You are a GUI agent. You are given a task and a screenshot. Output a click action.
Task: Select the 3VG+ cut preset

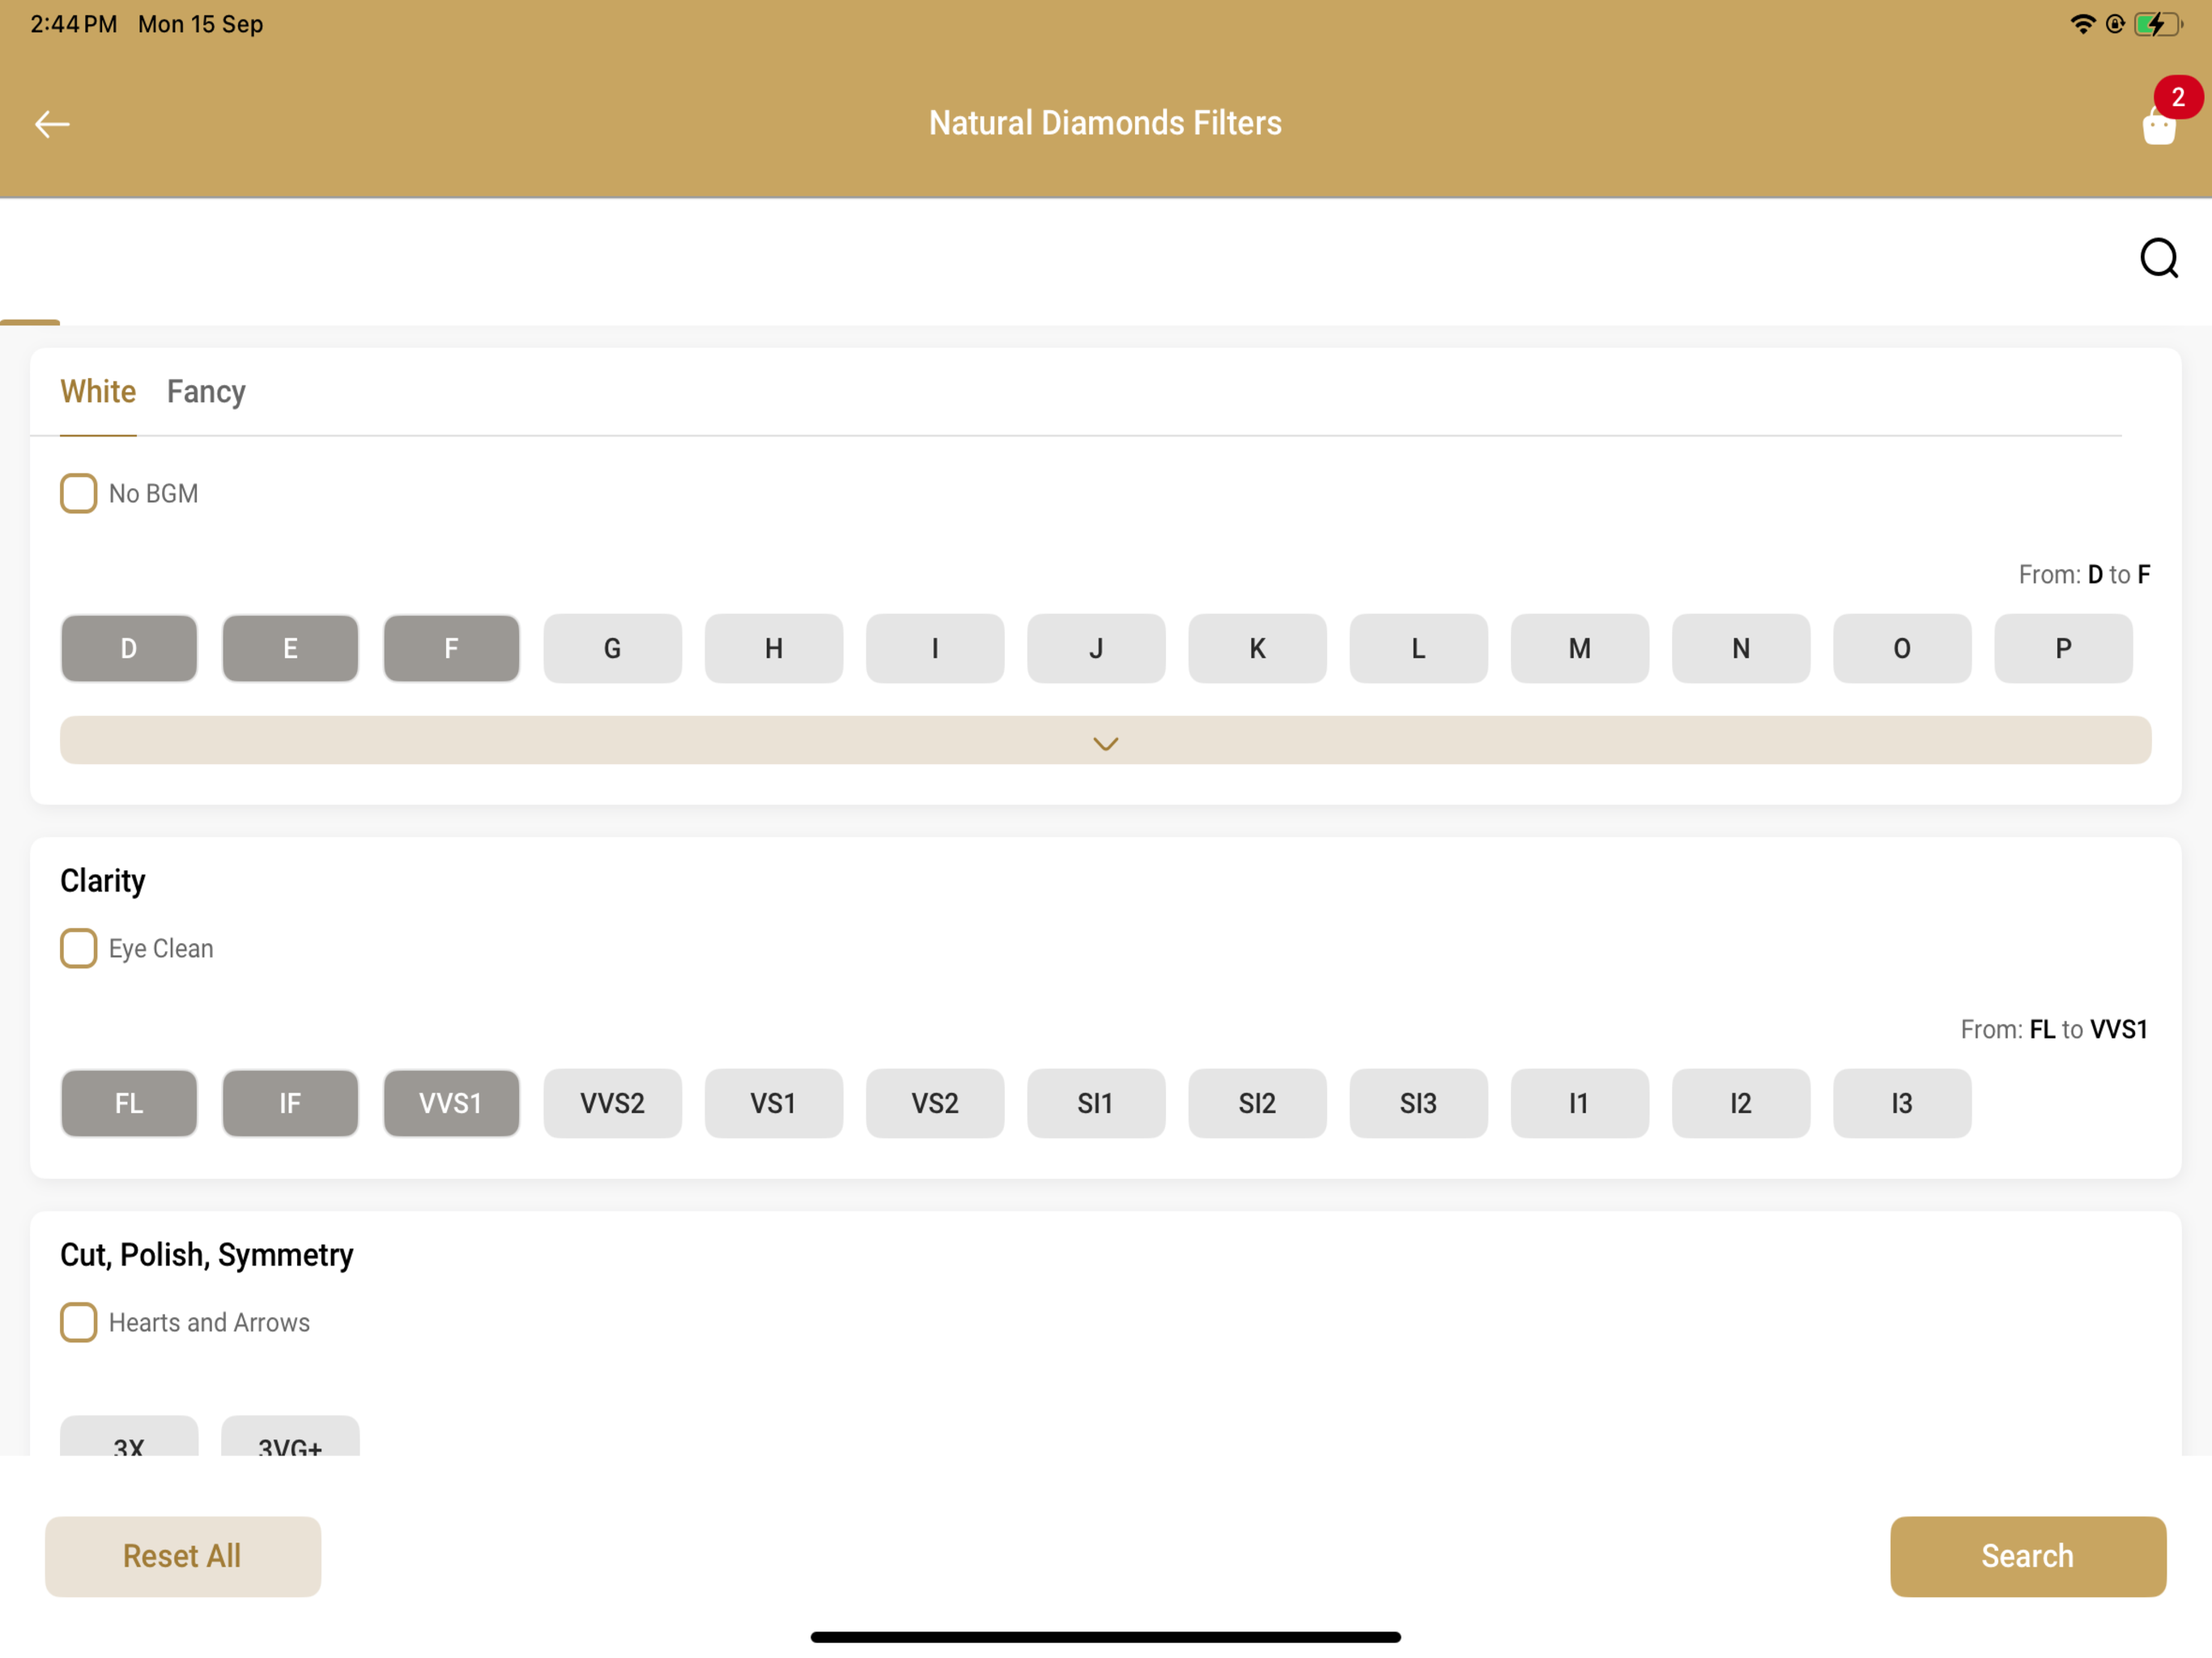[290, 1437]
